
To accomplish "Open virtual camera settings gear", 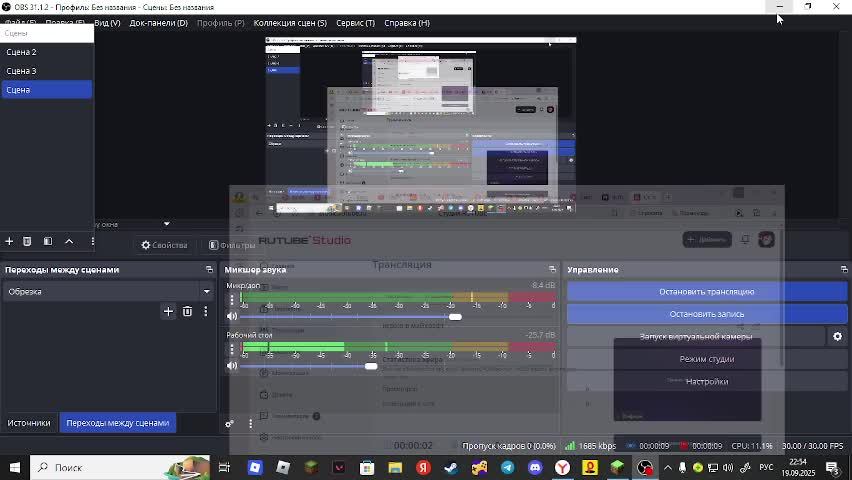I will (837, 336).
